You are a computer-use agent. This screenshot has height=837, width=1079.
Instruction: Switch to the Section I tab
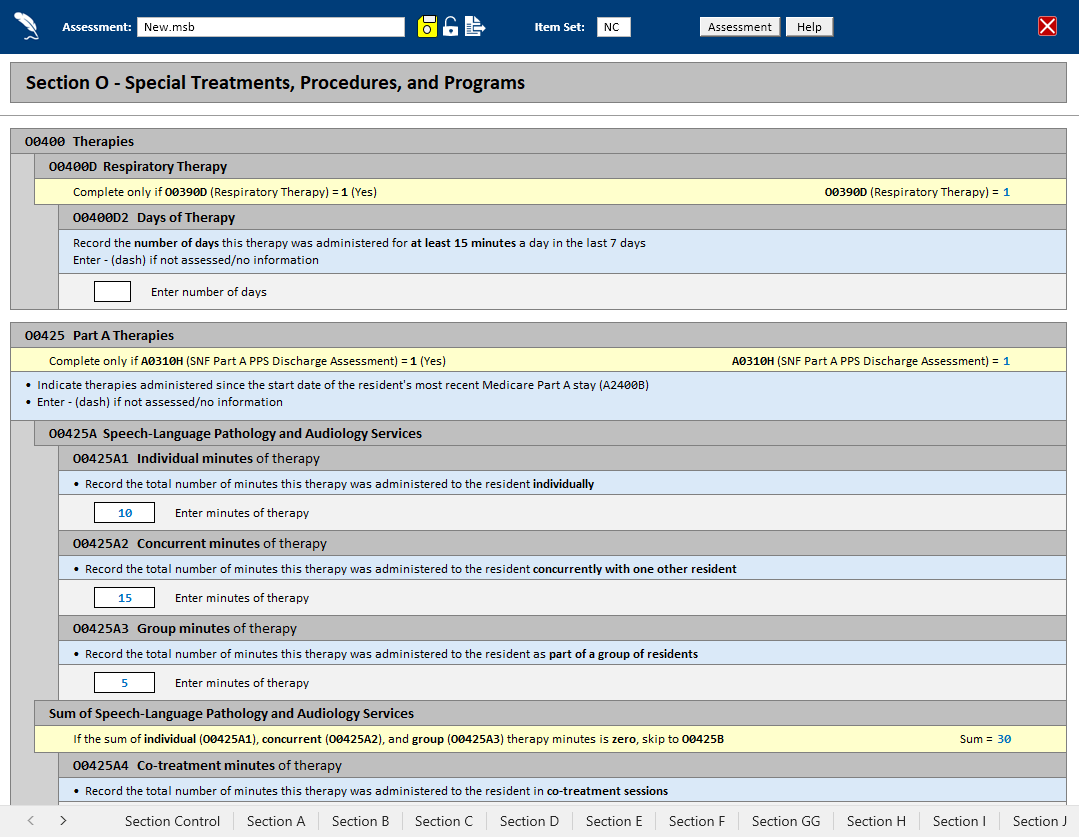point(959,821)
